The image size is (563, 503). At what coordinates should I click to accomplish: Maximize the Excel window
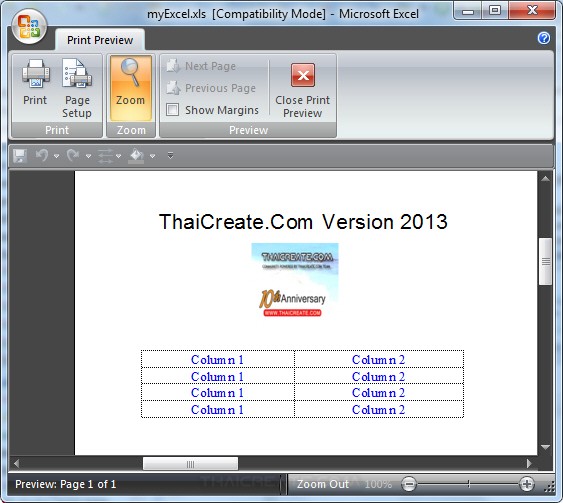(495, 11)
